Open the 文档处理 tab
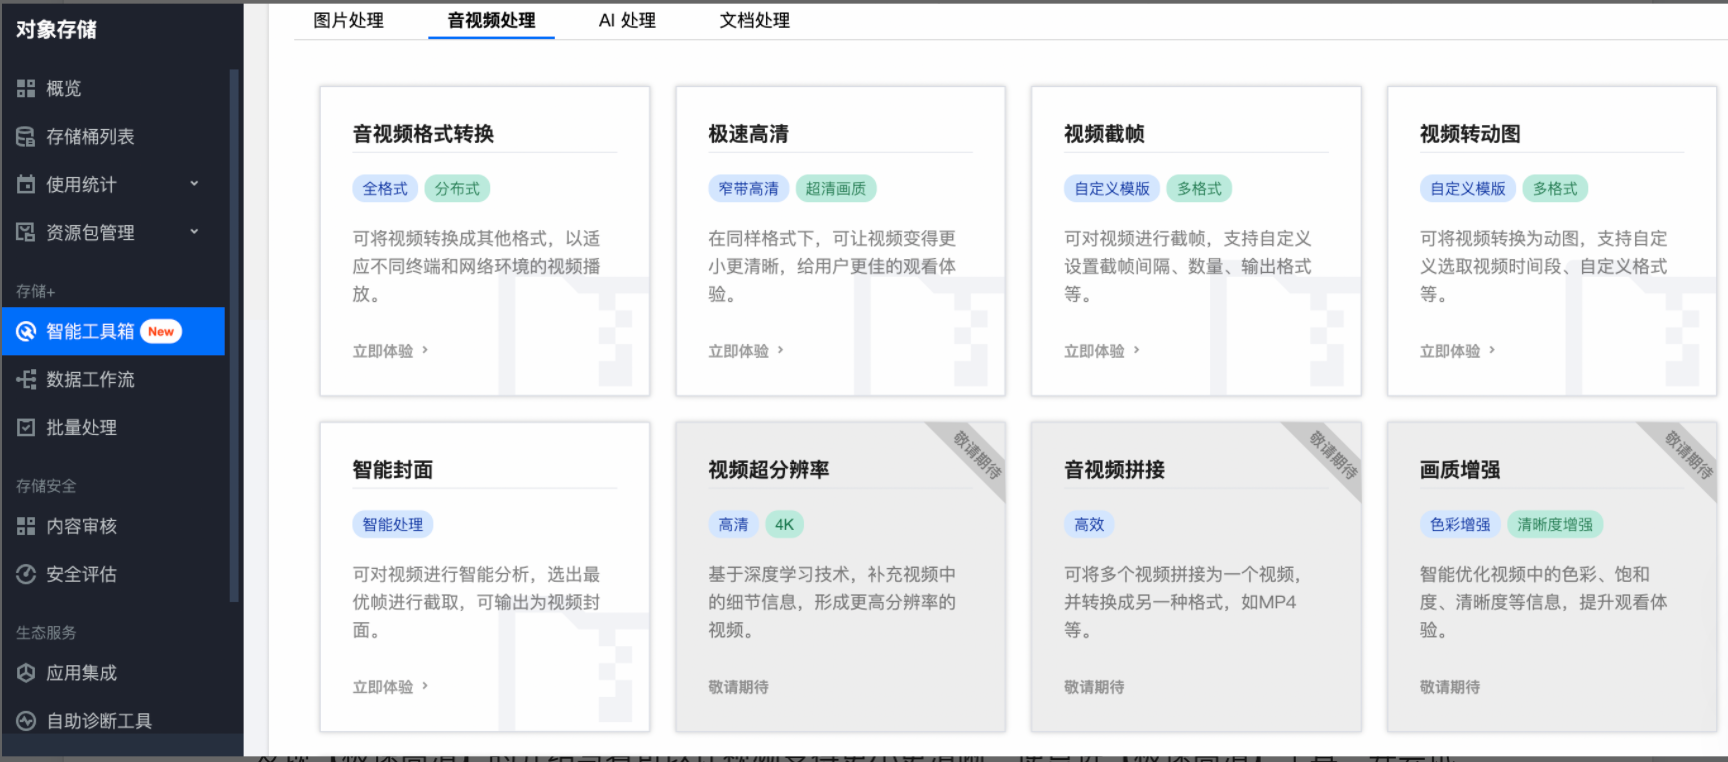1728x762 pixels. 754,21
